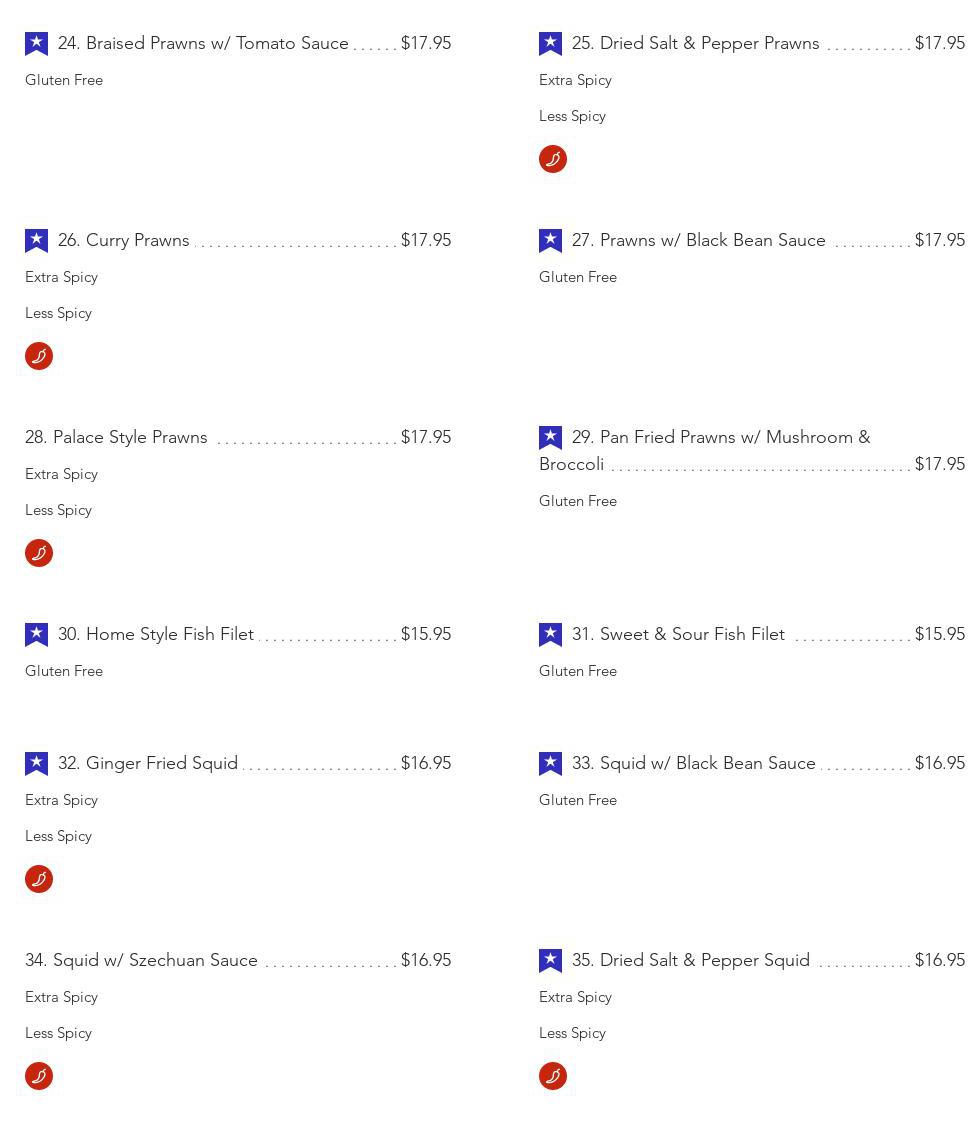
Task: Click the chili icon below Ginger Fried Squid
Action: click(39, 879)
